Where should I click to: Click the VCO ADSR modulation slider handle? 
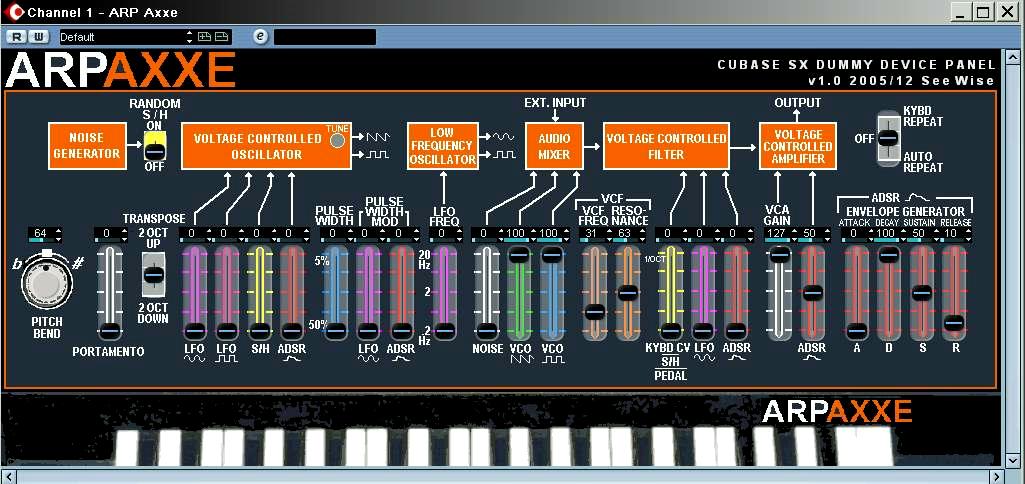(x=292, y=331)
